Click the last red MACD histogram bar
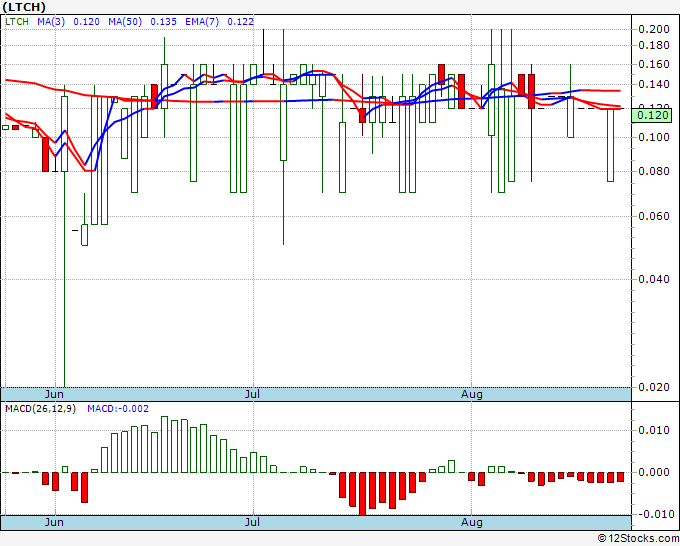The width and height of the screenshot is (680, 546). click(x=620, y=477)
